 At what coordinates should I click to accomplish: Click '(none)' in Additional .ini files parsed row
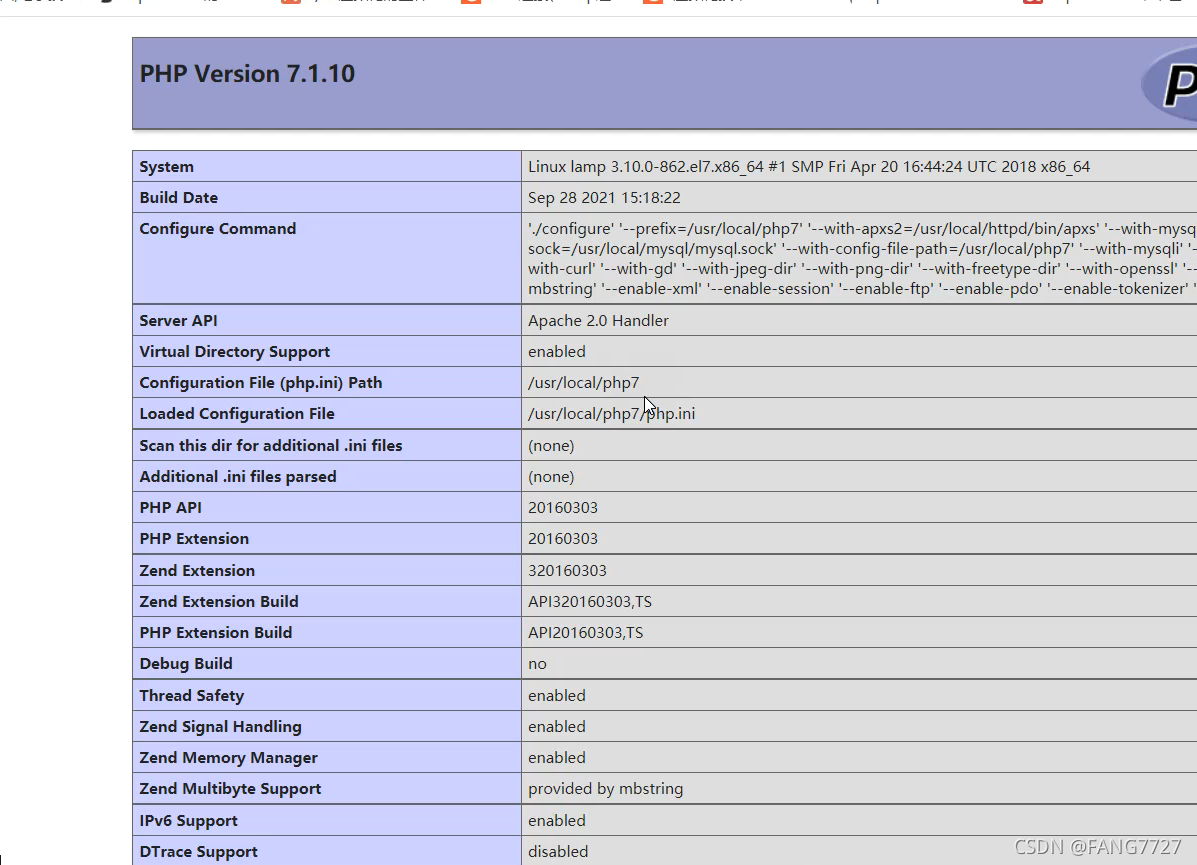coord(551,477)
